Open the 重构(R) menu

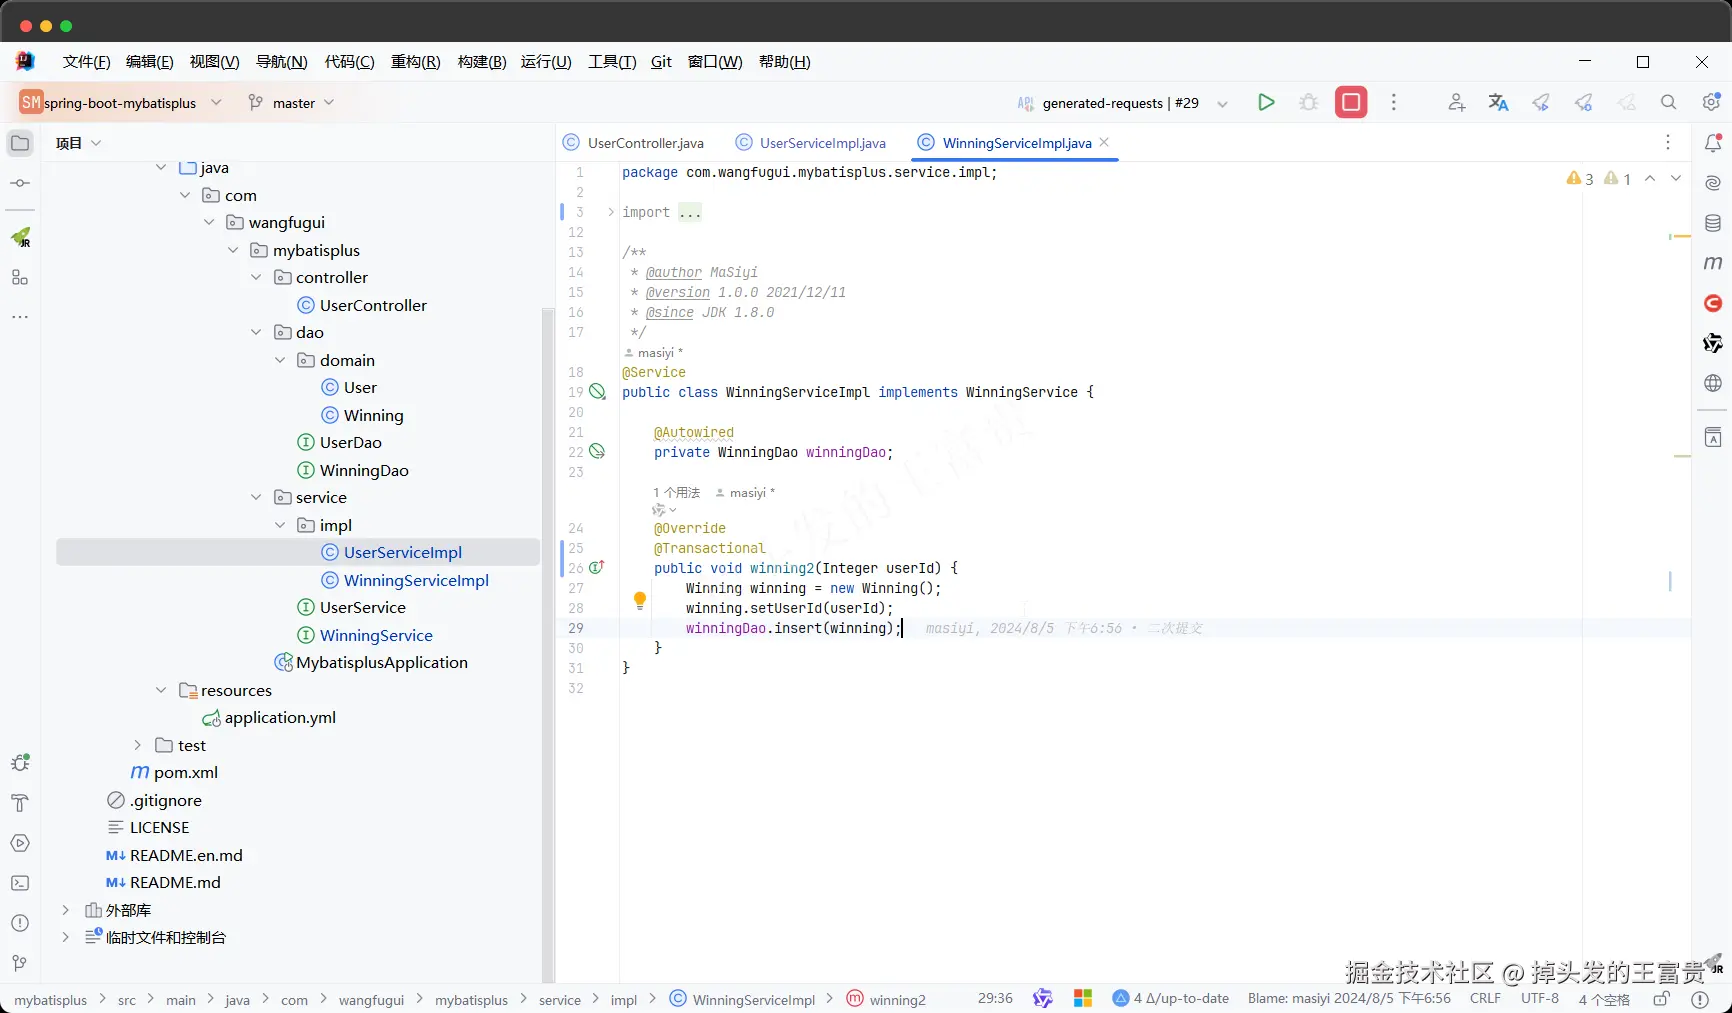click(x=416, y=62)
